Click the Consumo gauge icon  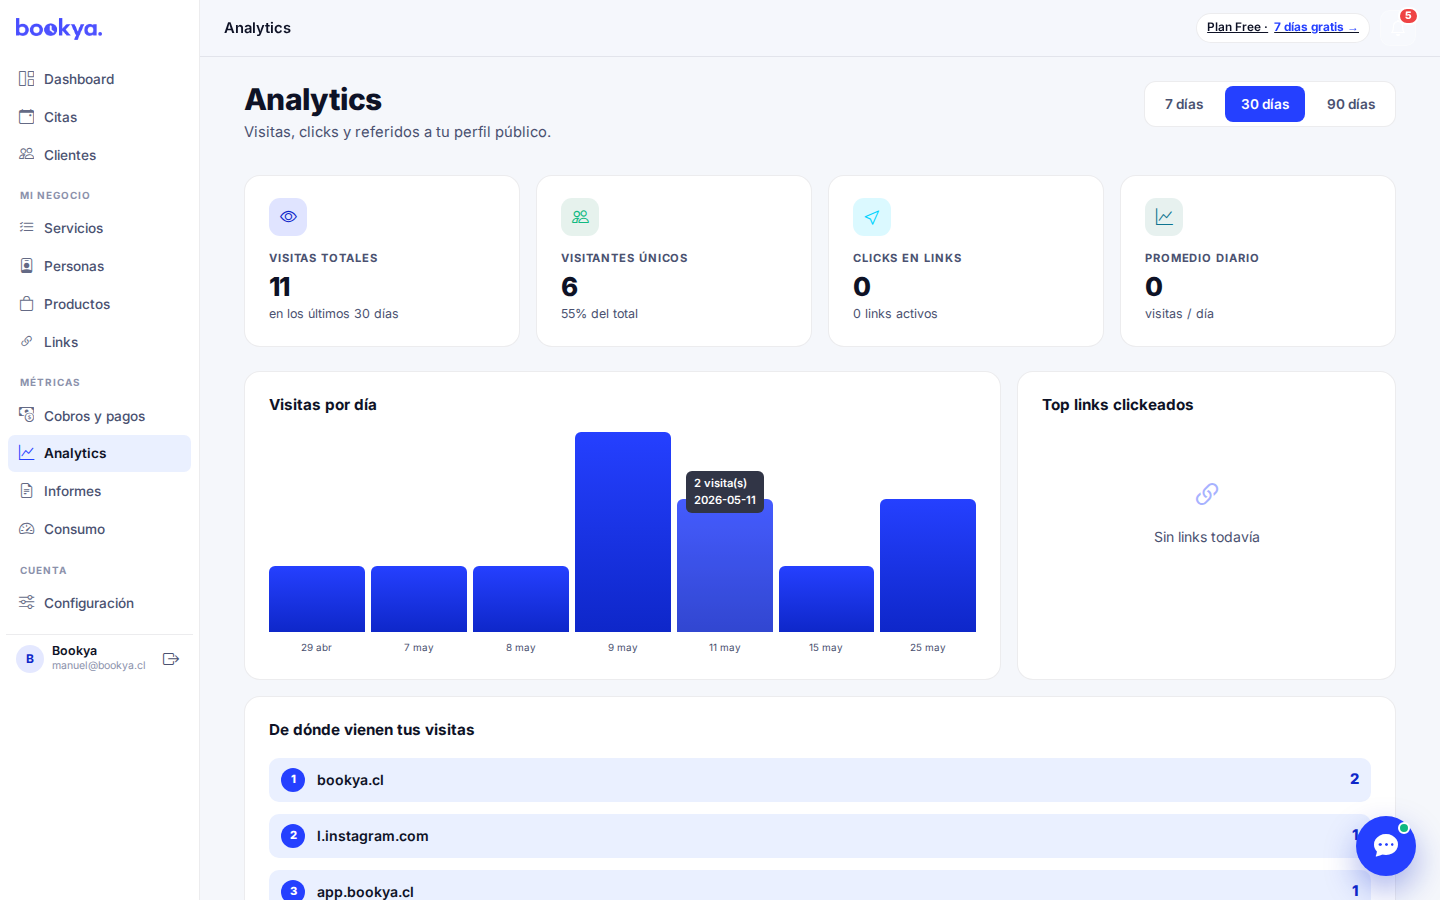[27, 529]
